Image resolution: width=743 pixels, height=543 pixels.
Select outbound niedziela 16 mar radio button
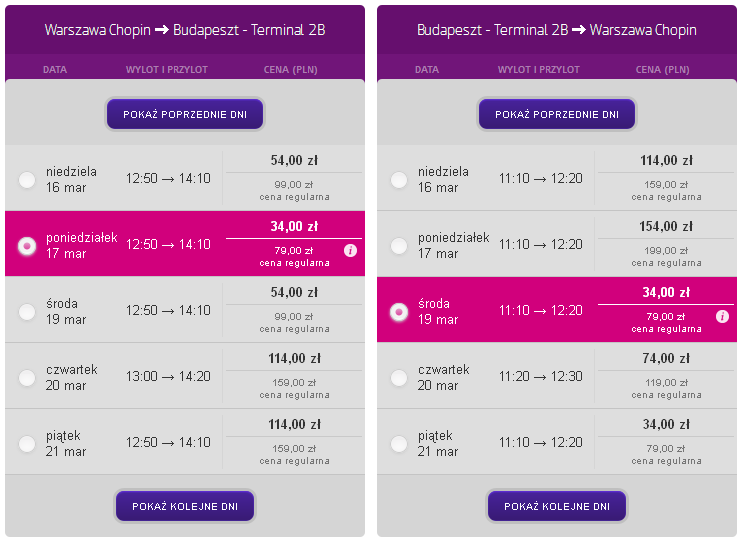(27, 180)
